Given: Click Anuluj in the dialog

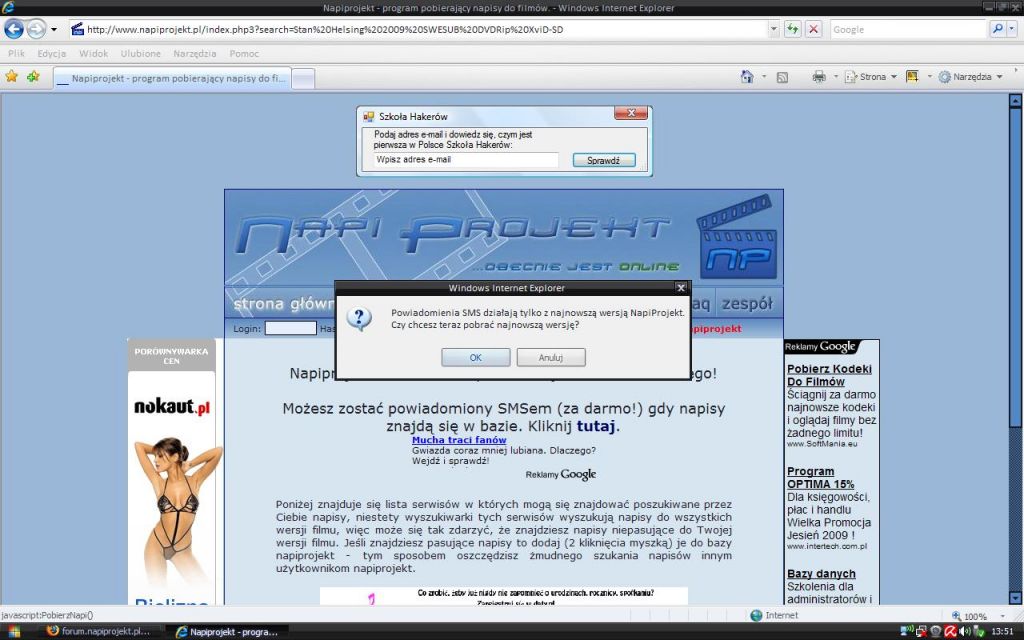Looking at the screenshot, I should point(551,357).
